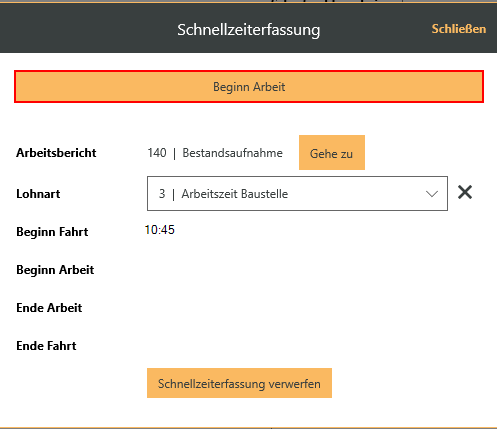The image size is (497, 429).
Task: Click the Ende Arbeit row label
Action: 49,308
